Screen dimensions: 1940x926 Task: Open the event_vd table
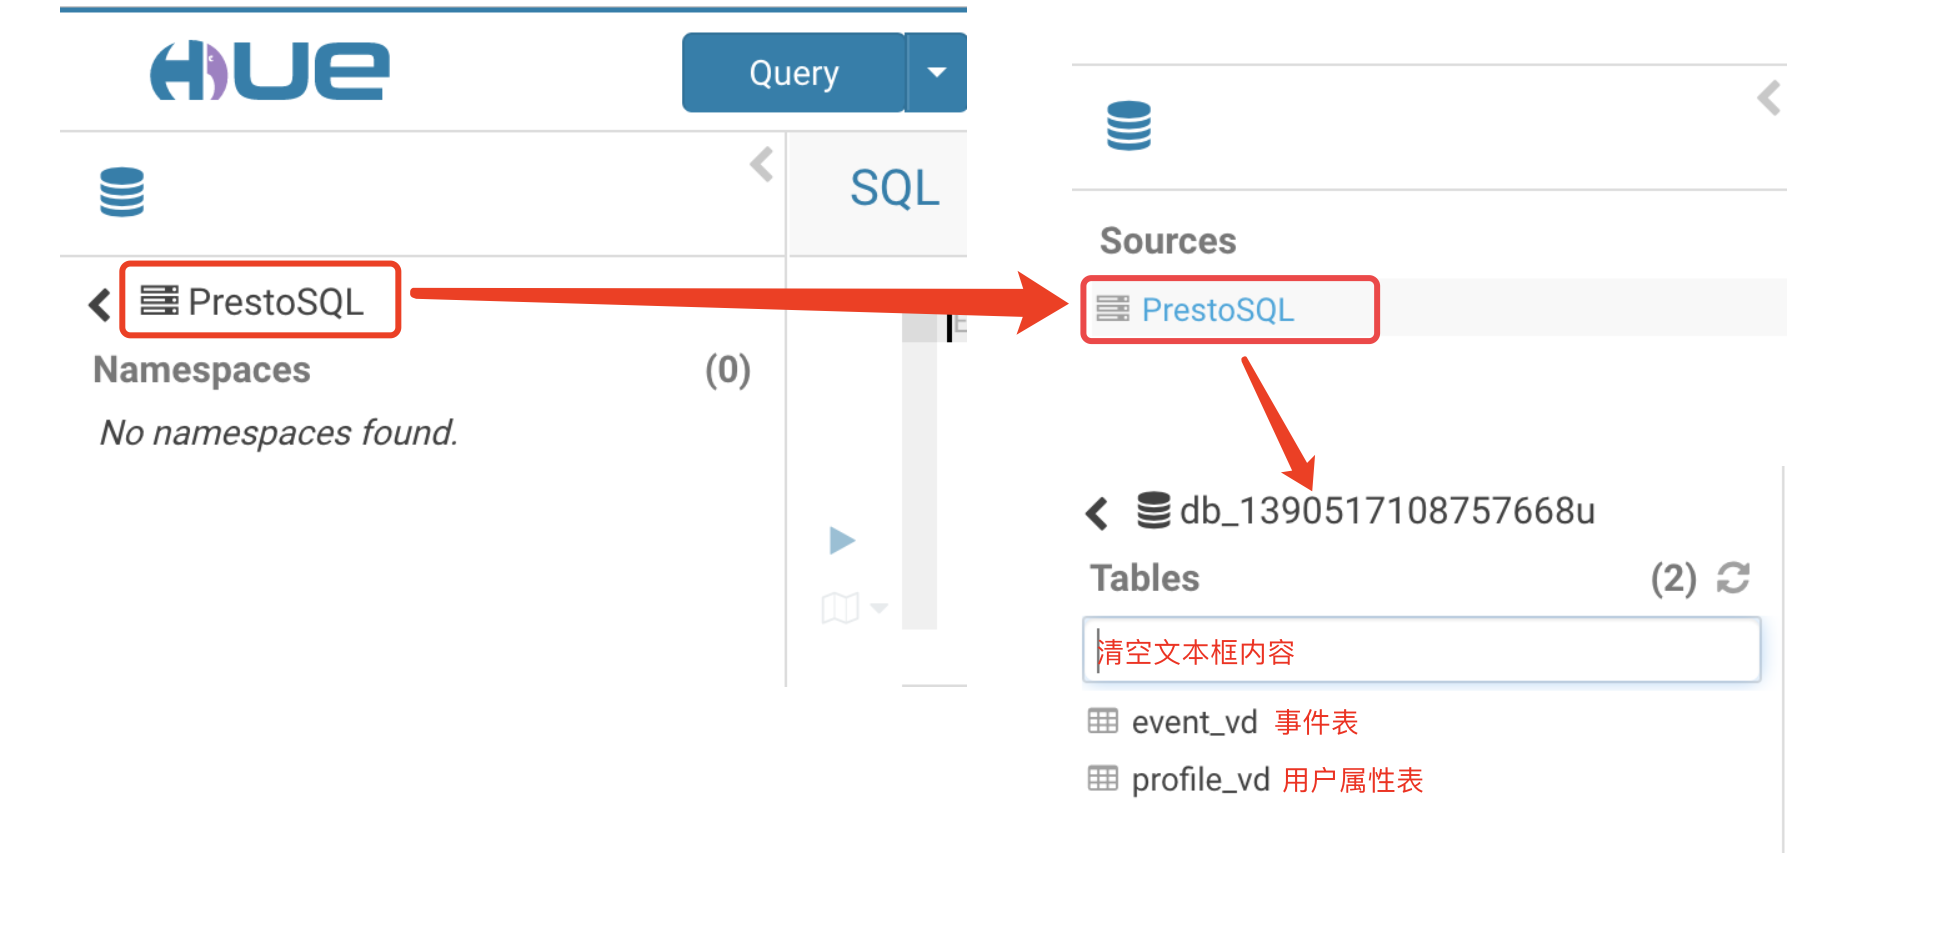tap(1194, 722)
